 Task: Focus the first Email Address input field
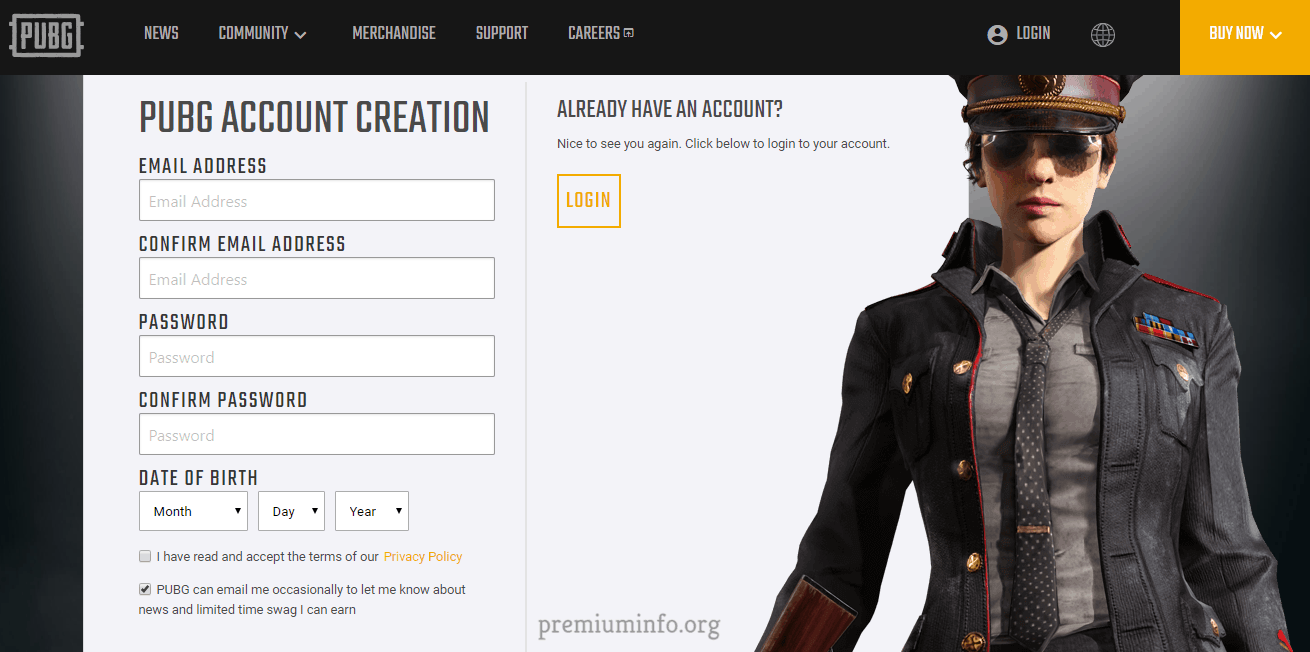tap(317, 200)
